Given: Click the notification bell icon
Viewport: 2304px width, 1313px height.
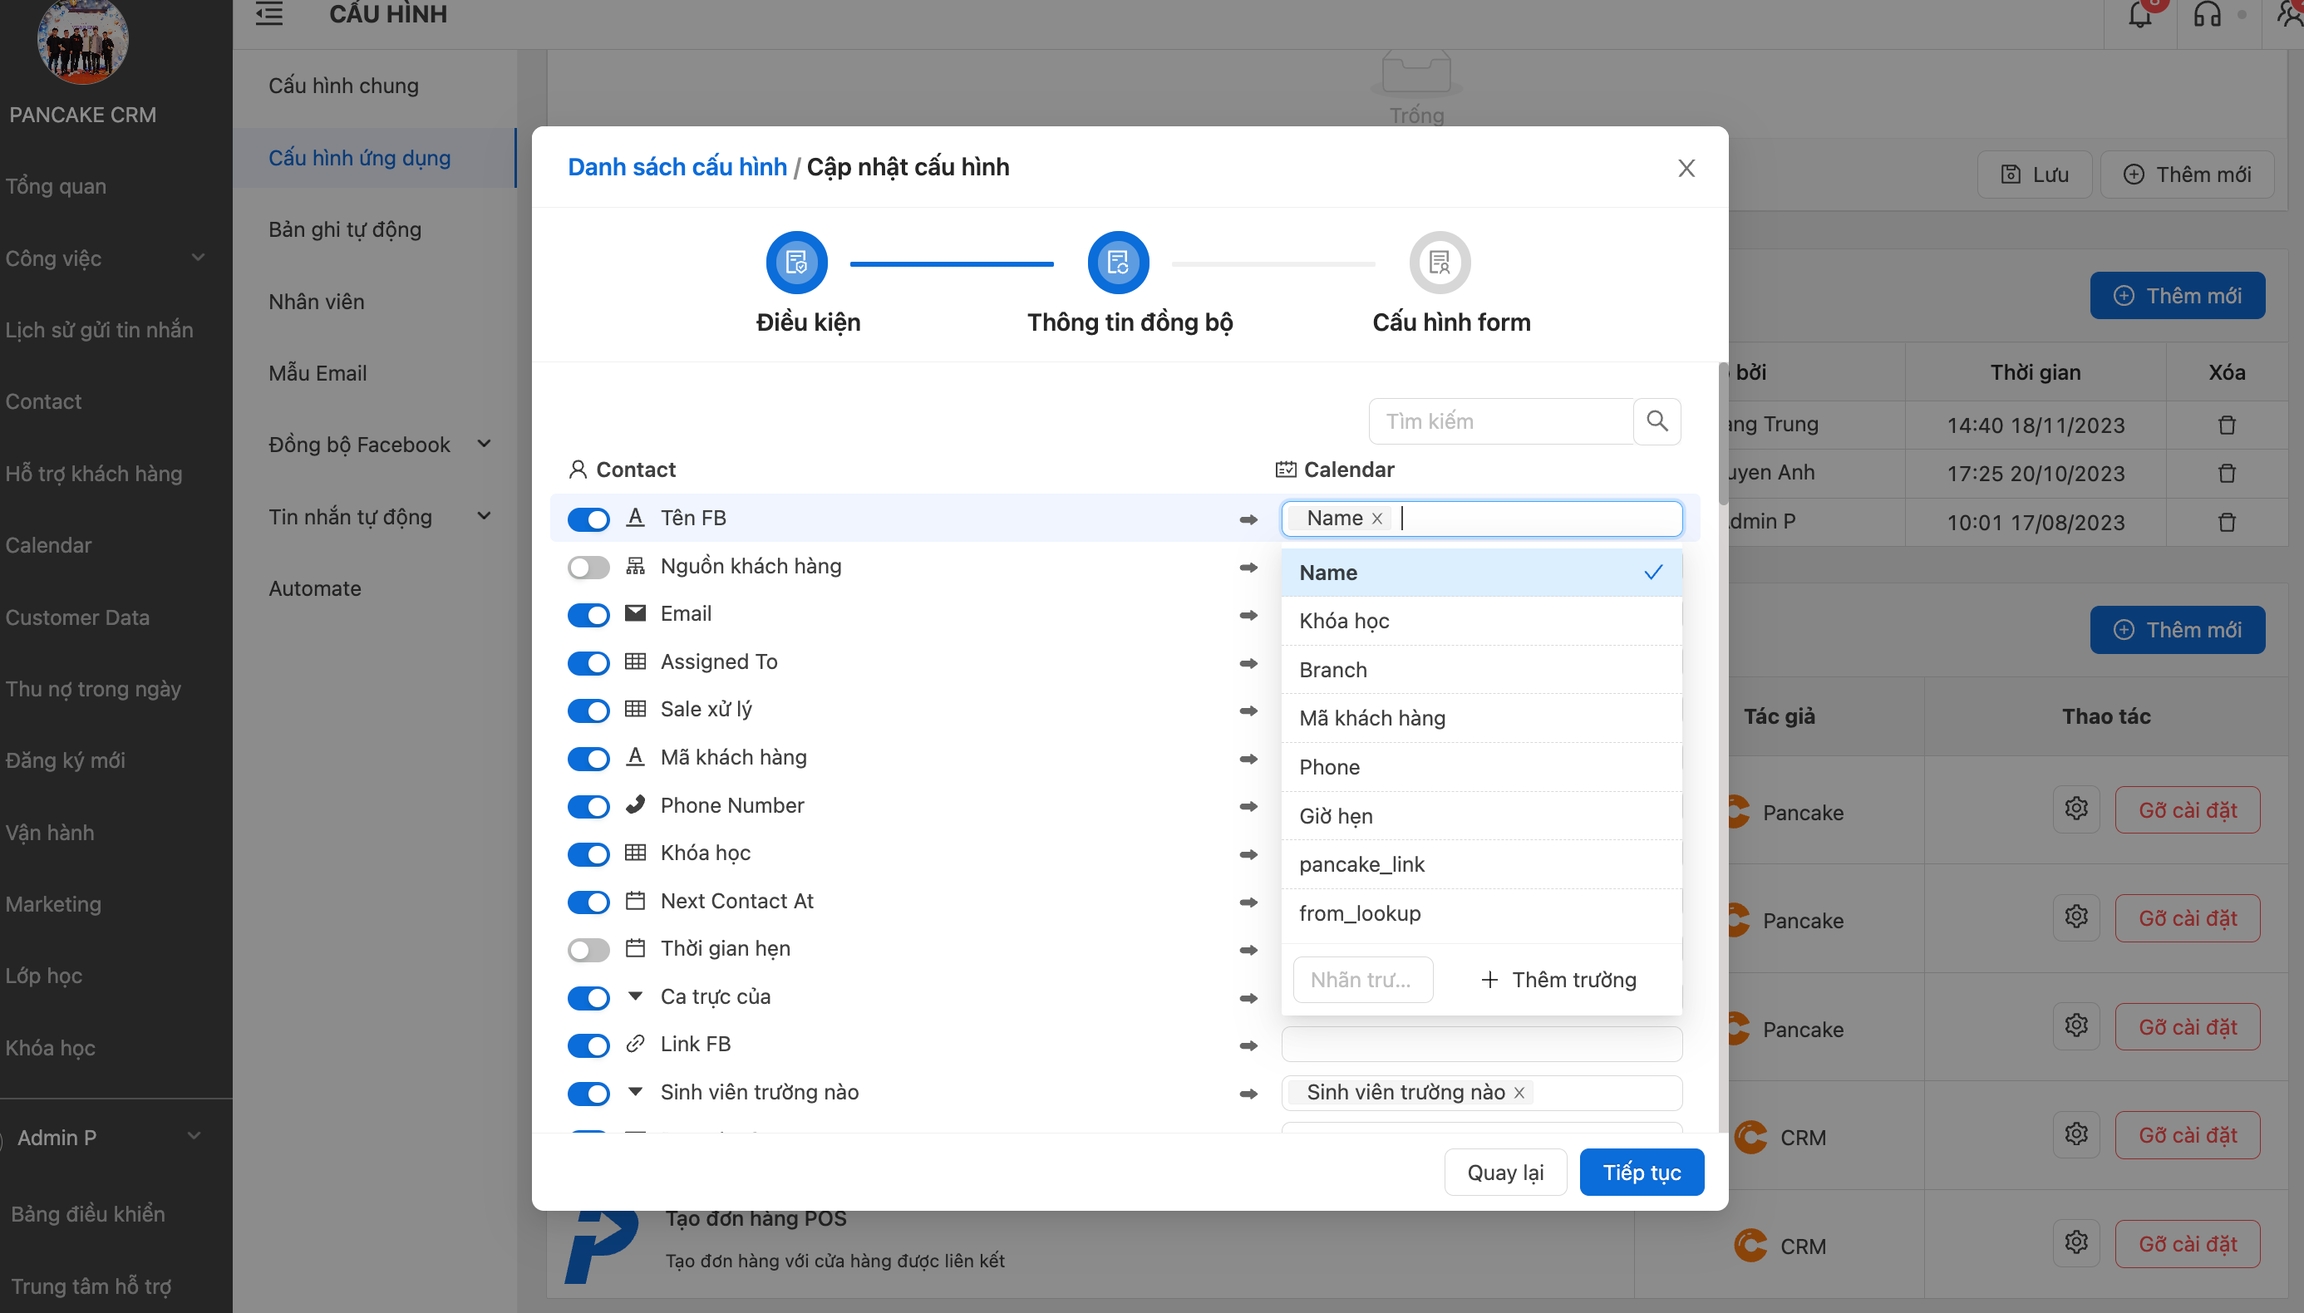Looking at the screenshot, I should pos(2139,15).
